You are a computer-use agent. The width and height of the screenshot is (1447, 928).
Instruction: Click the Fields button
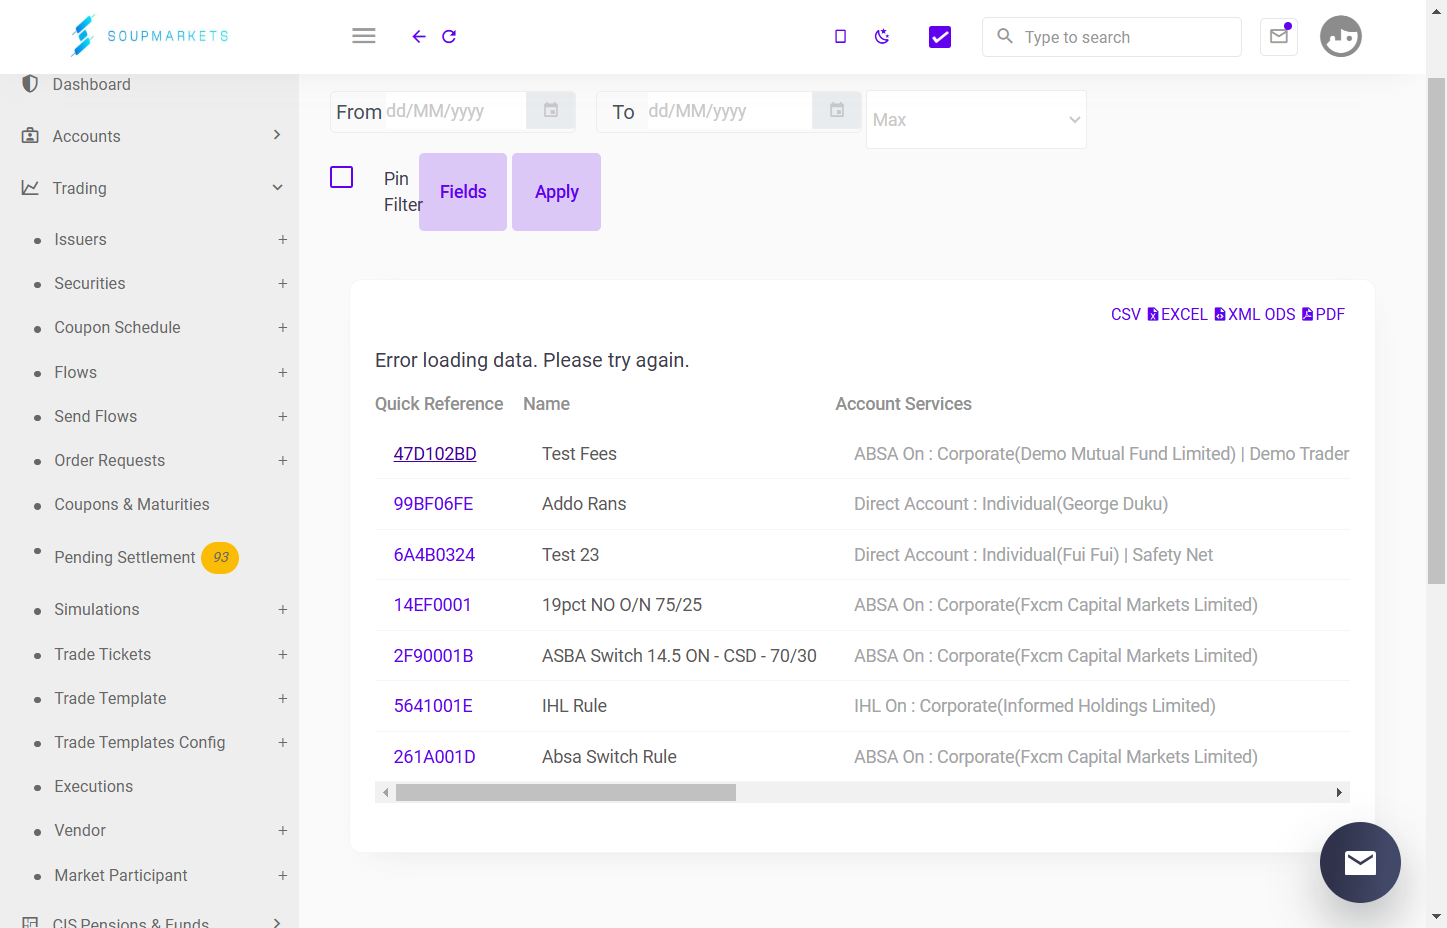463,192
